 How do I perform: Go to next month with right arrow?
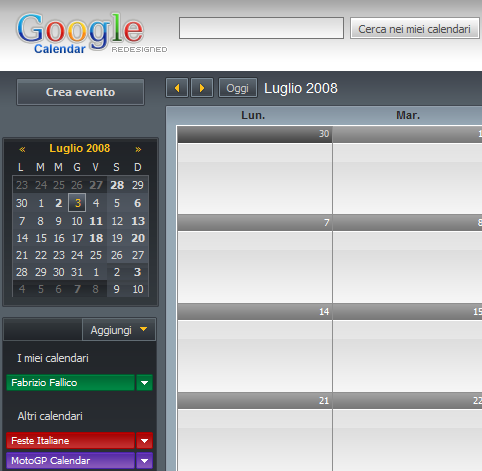202,88
